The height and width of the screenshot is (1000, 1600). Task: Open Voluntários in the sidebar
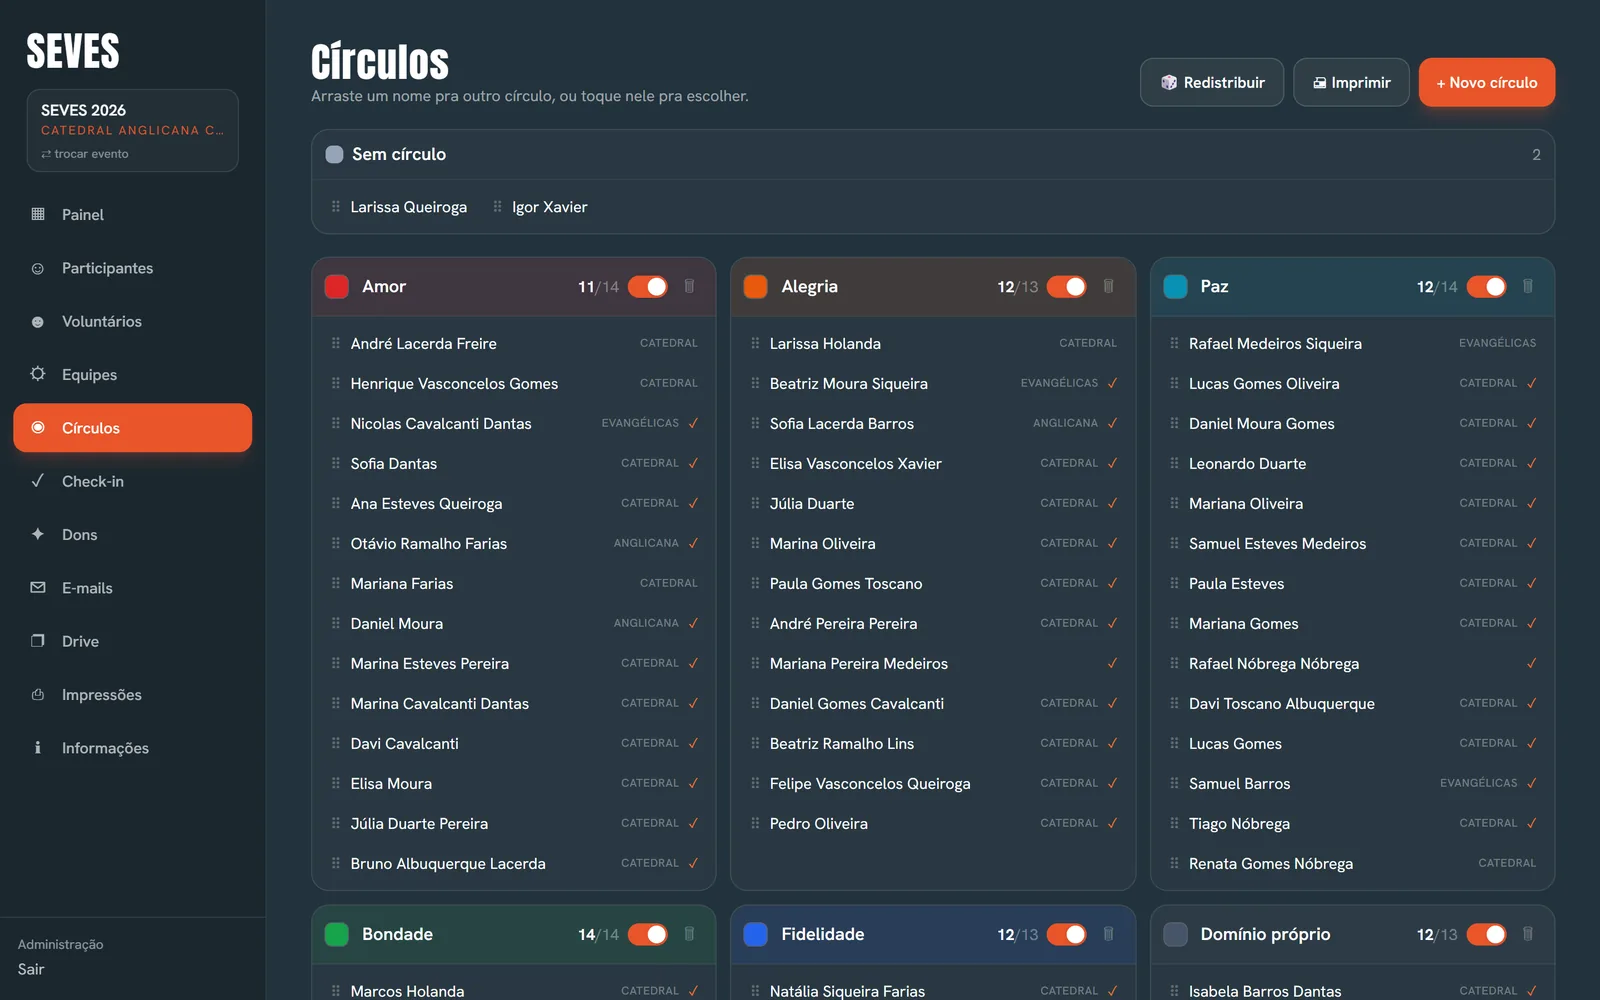coord(133,321)
